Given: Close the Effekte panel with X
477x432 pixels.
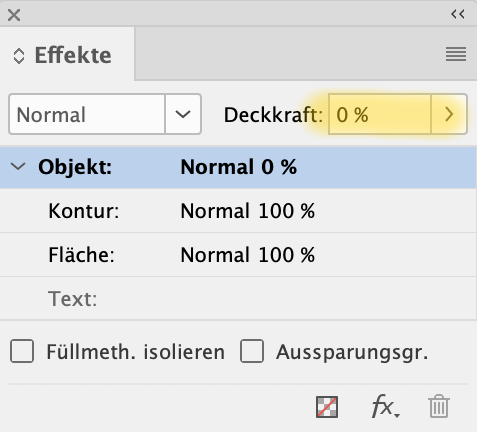Looking at the screenshot, I should click(x=14, y=15).
